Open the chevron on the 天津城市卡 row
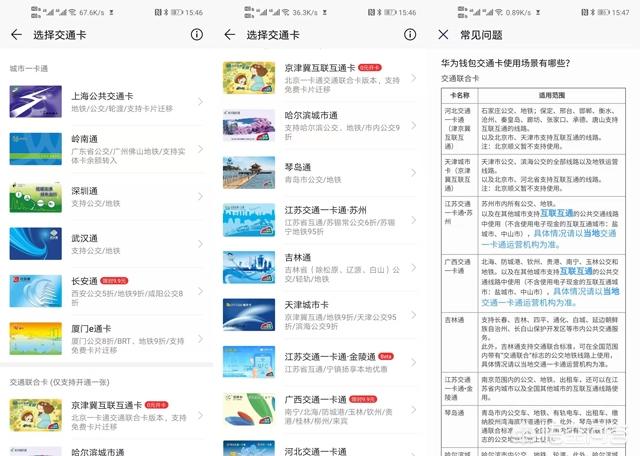 tap(413, 315)
